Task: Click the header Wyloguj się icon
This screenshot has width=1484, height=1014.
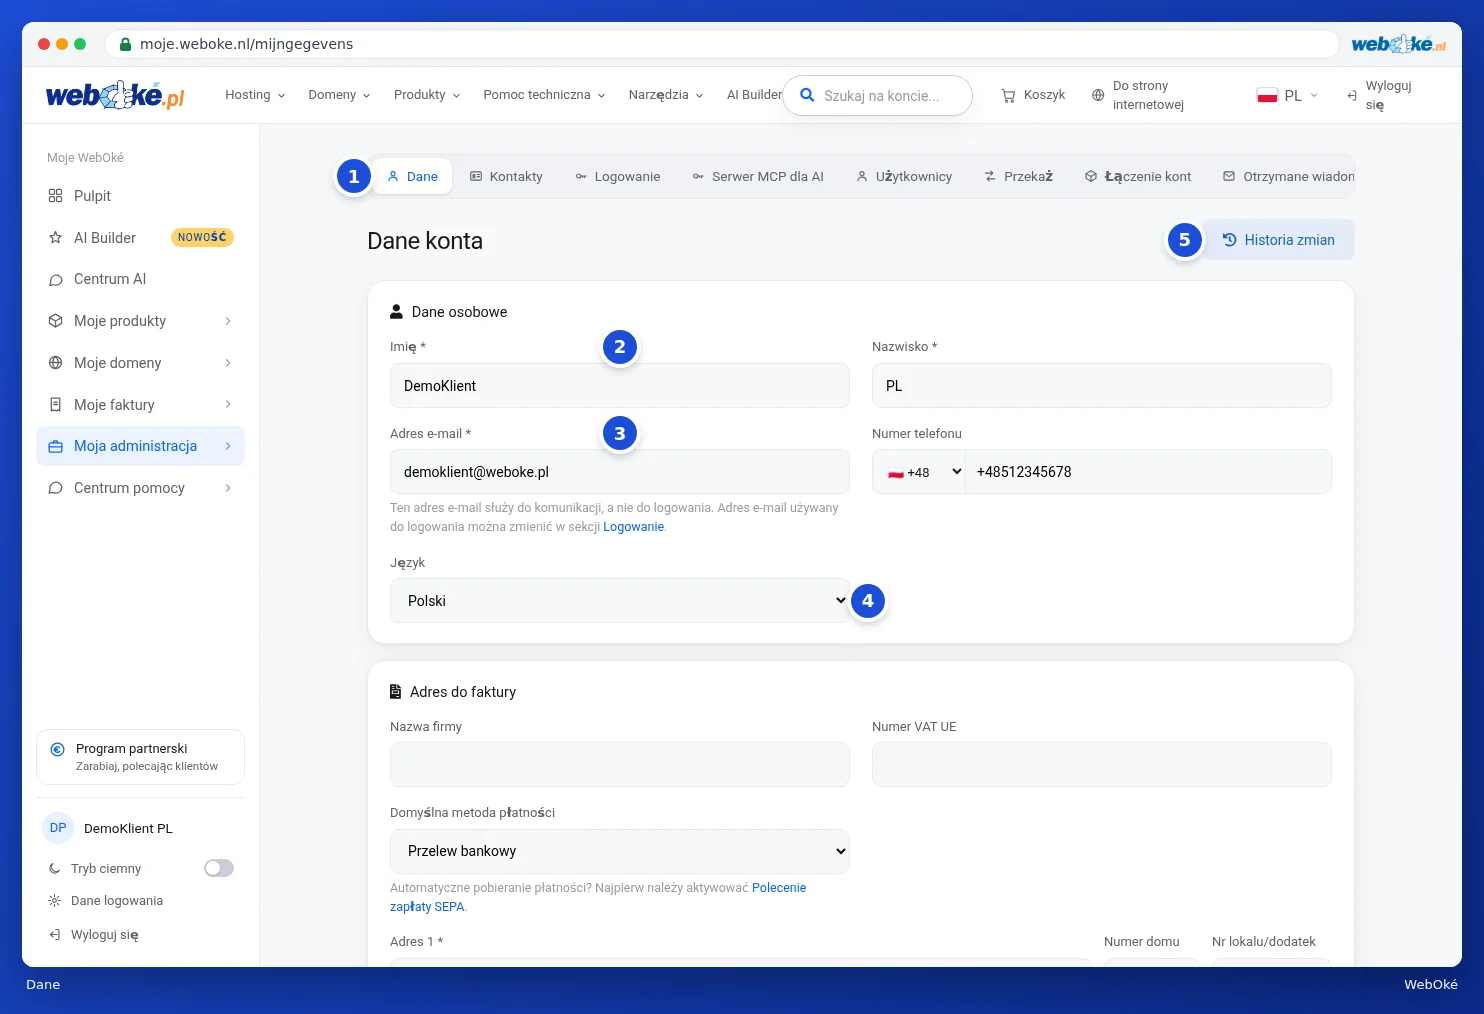Action: tap(1352, 95)
